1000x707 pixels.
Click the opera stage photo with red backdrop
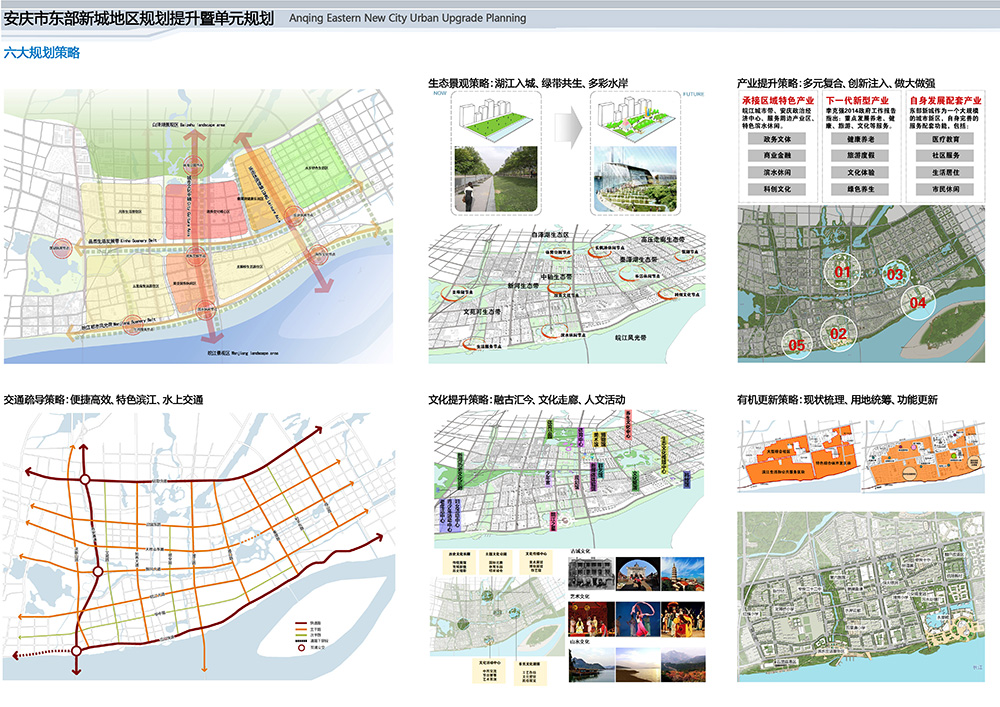[x=591, y=619]
